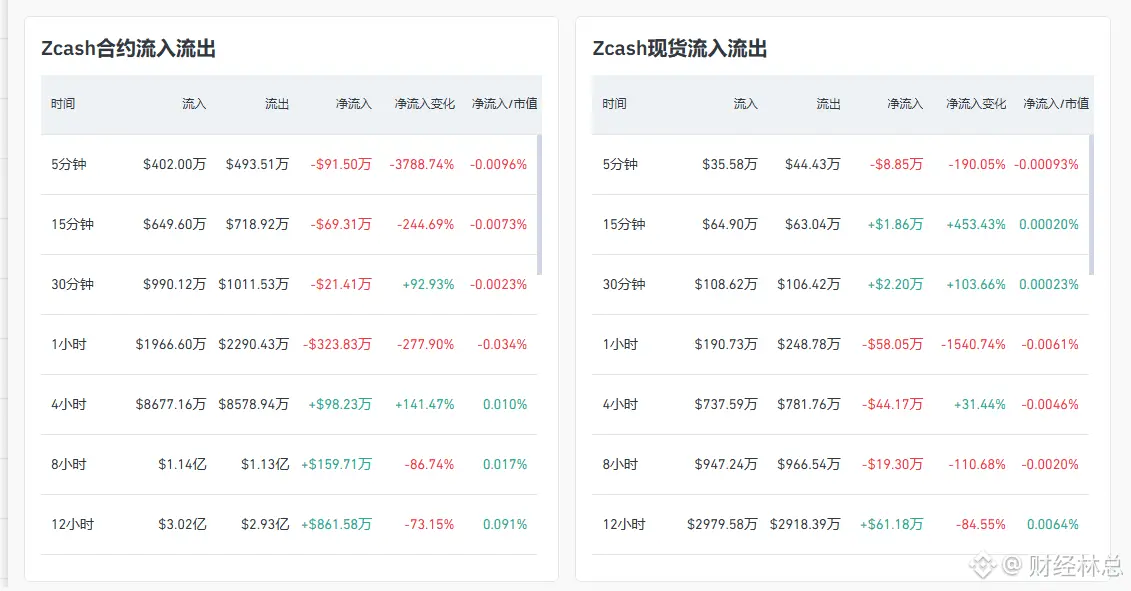Click the value $402.00万
The width and height of the screenshot is (1131, 591).
click(x=175, y=165)
